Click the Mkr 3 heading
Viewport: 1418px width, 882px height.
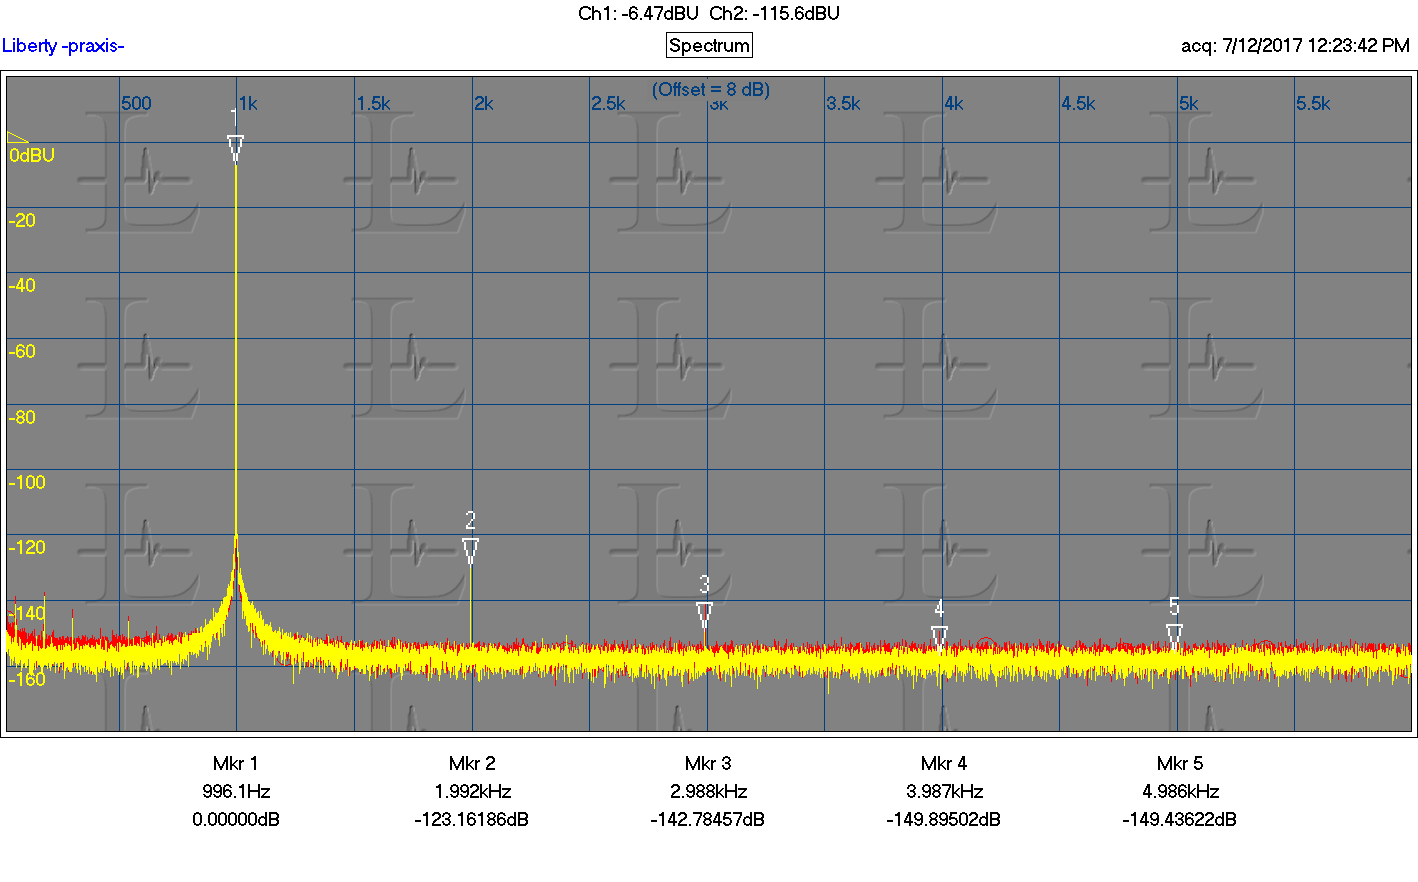tap(708, 763)
